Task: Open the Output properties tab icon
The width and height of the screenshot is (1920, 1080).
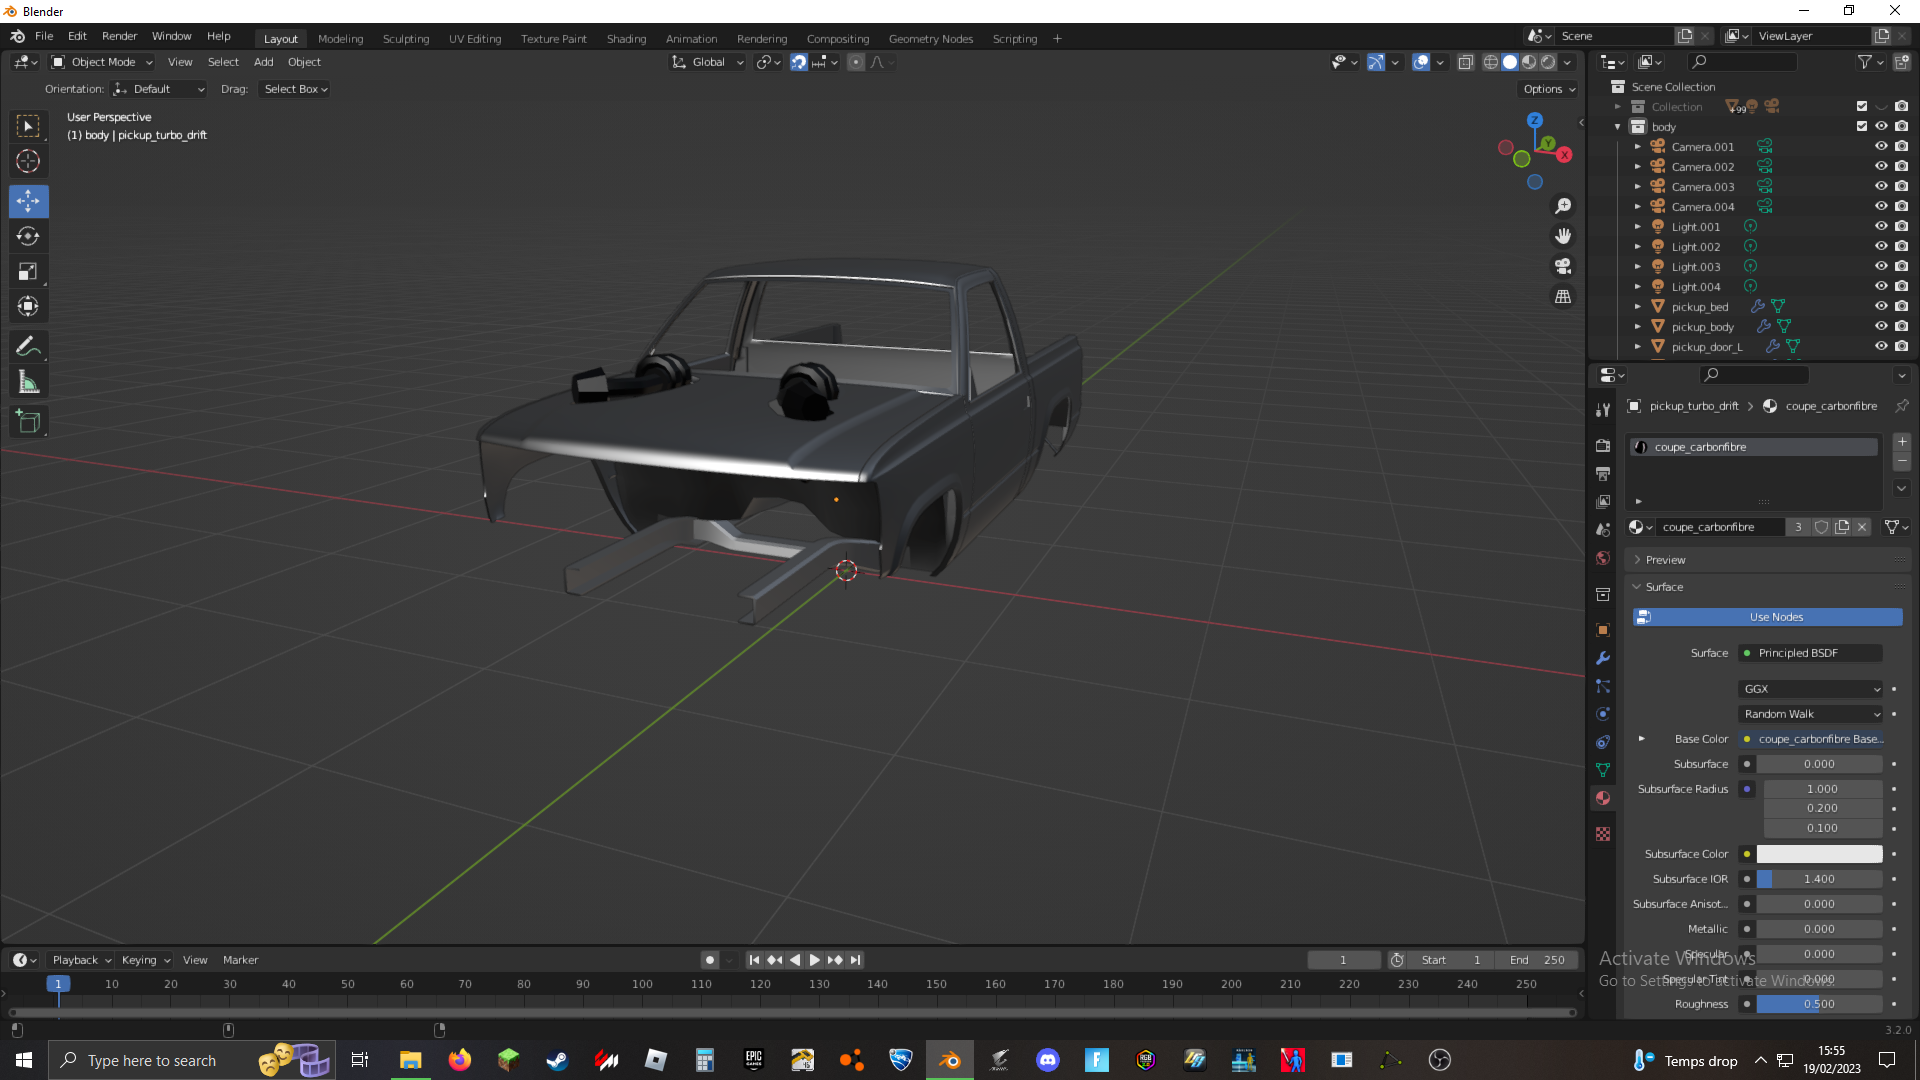Action: click(1603, 473)
